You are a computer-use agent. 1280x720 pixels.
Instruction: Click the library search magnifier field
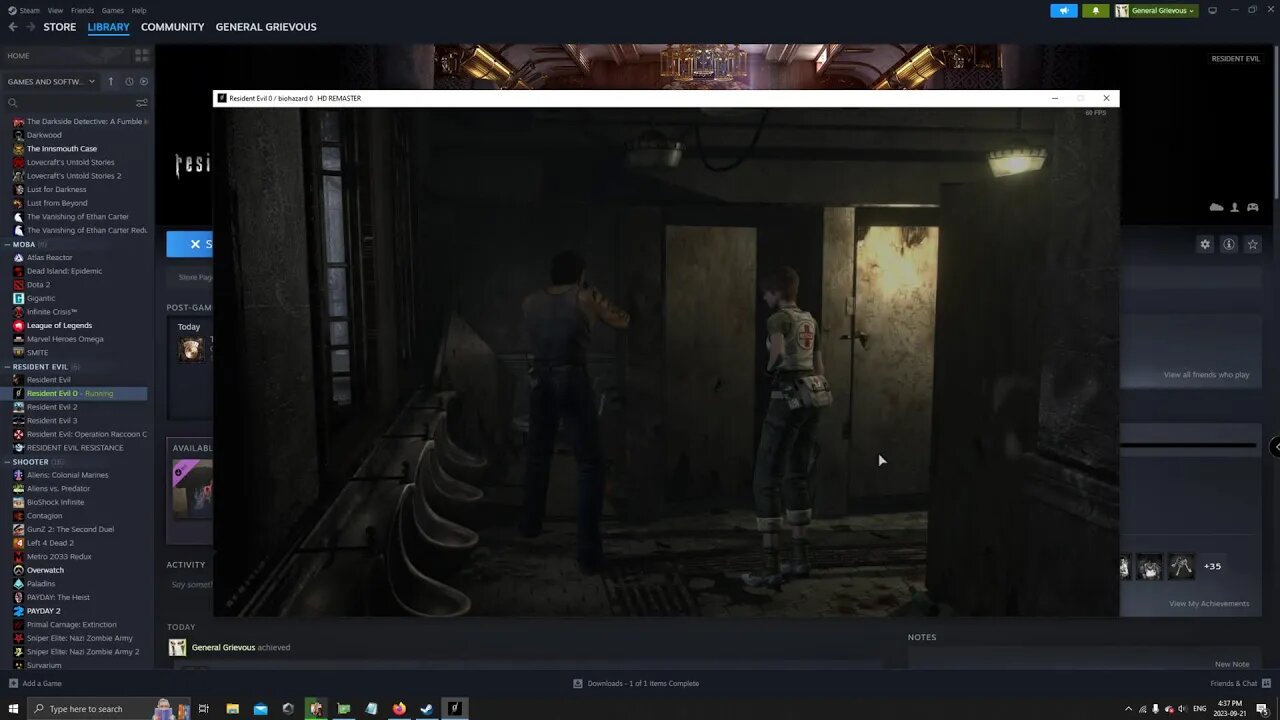tap(66, 103)
